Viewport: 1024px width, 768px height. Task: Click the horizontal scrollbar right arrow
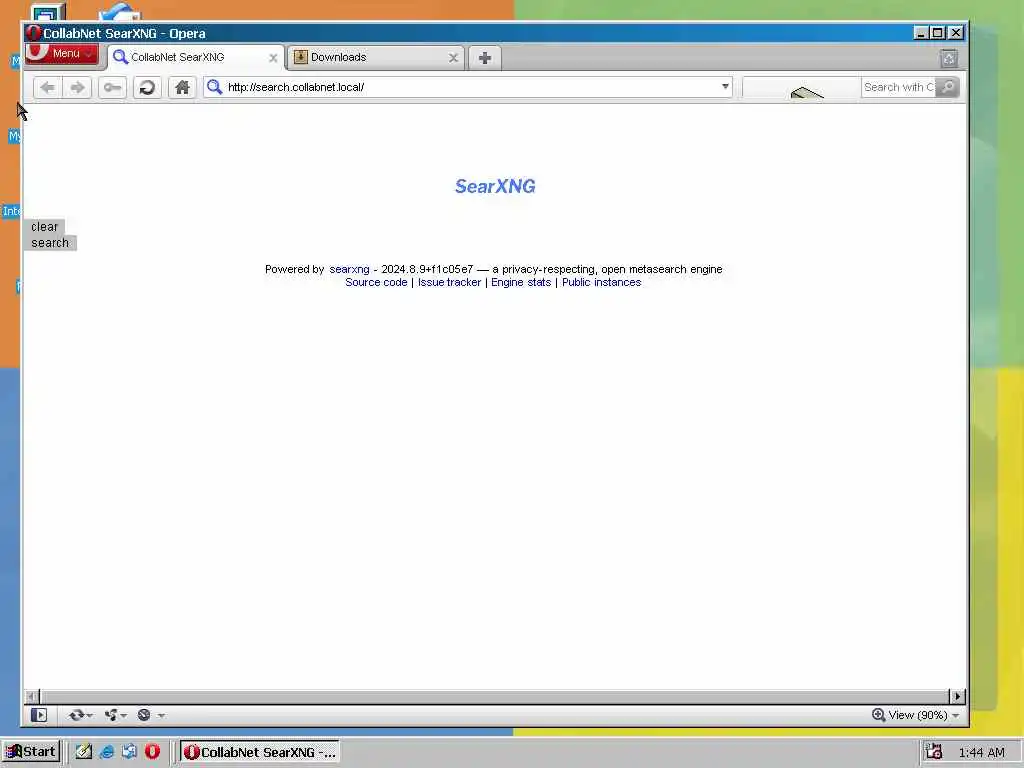957,697
